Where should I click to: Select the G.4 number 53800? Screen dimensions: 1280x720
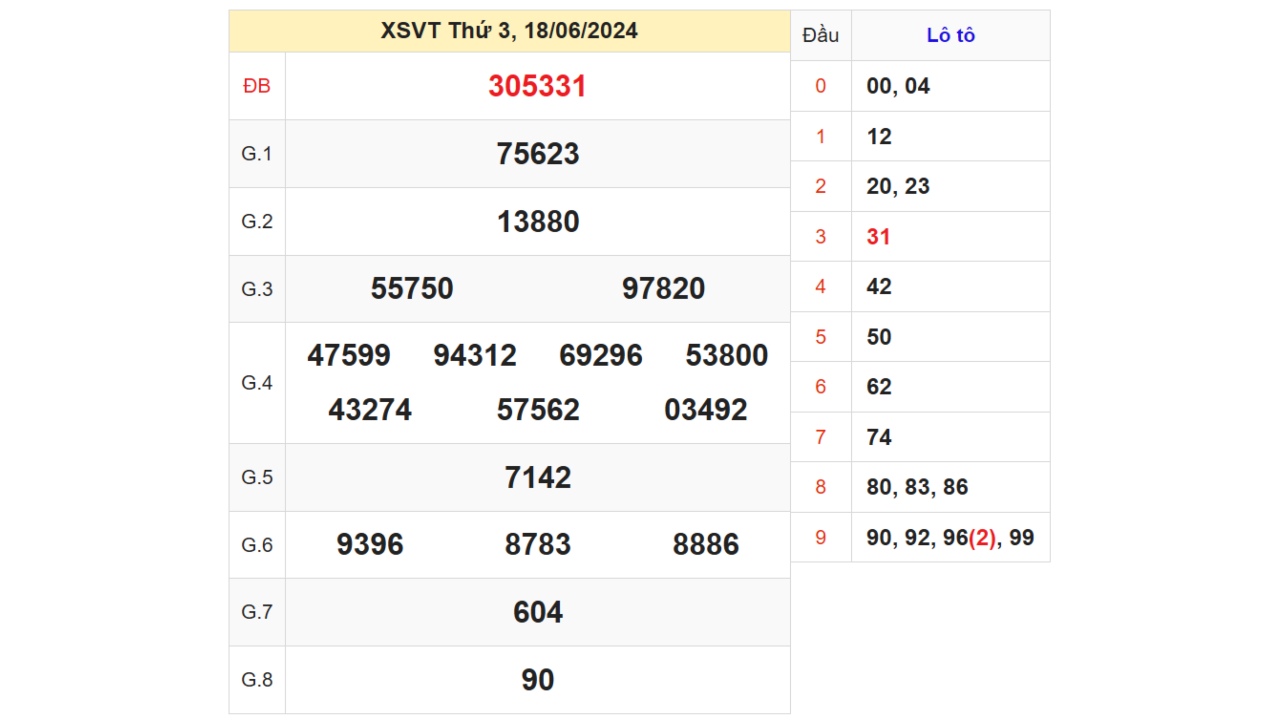(727, 356)
